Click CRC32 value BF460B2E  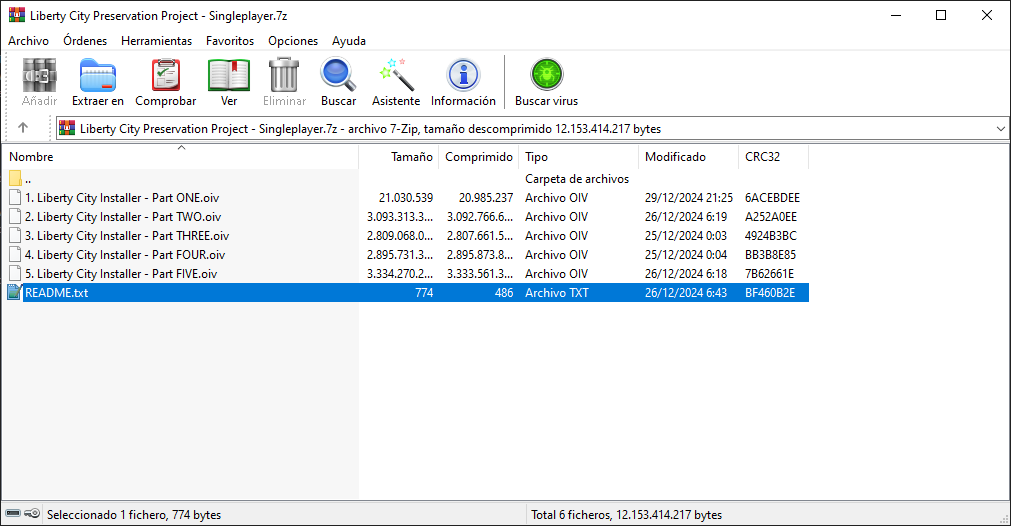[x=770, y=293]
